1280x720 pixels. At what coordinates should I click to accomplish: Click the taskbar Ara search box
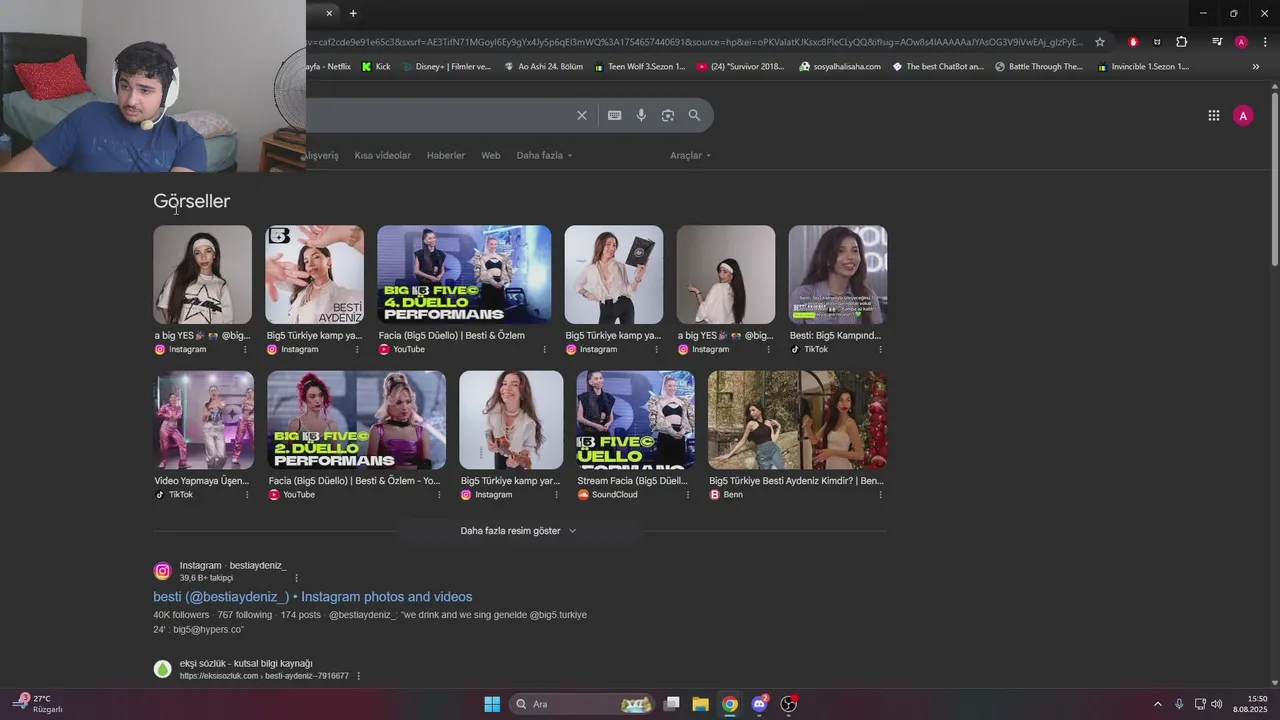583,704
